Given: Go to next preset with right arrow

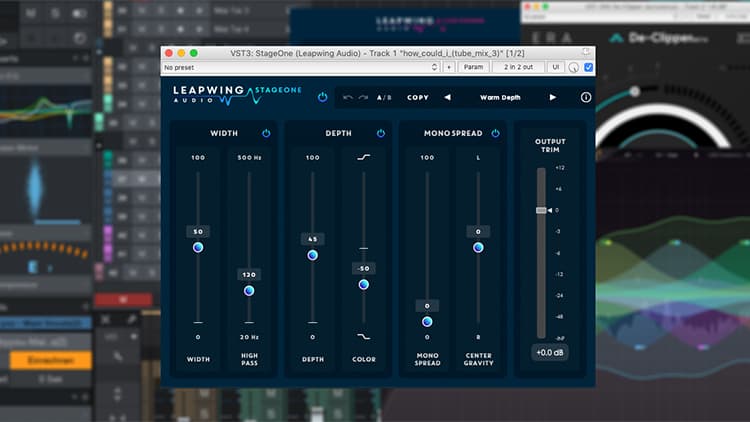Looking at the screenshot, I should [552, 97].
